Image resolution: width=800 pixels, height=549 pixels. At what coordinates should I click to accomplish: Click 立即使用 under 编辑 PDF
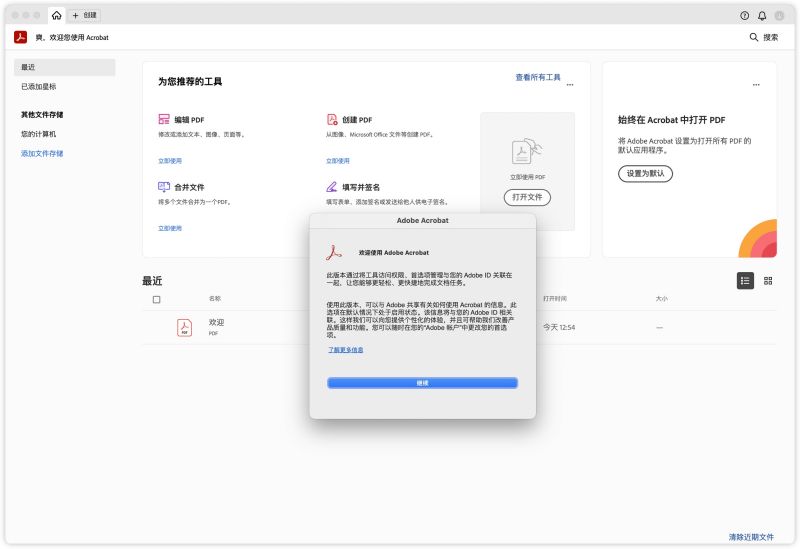170,161
